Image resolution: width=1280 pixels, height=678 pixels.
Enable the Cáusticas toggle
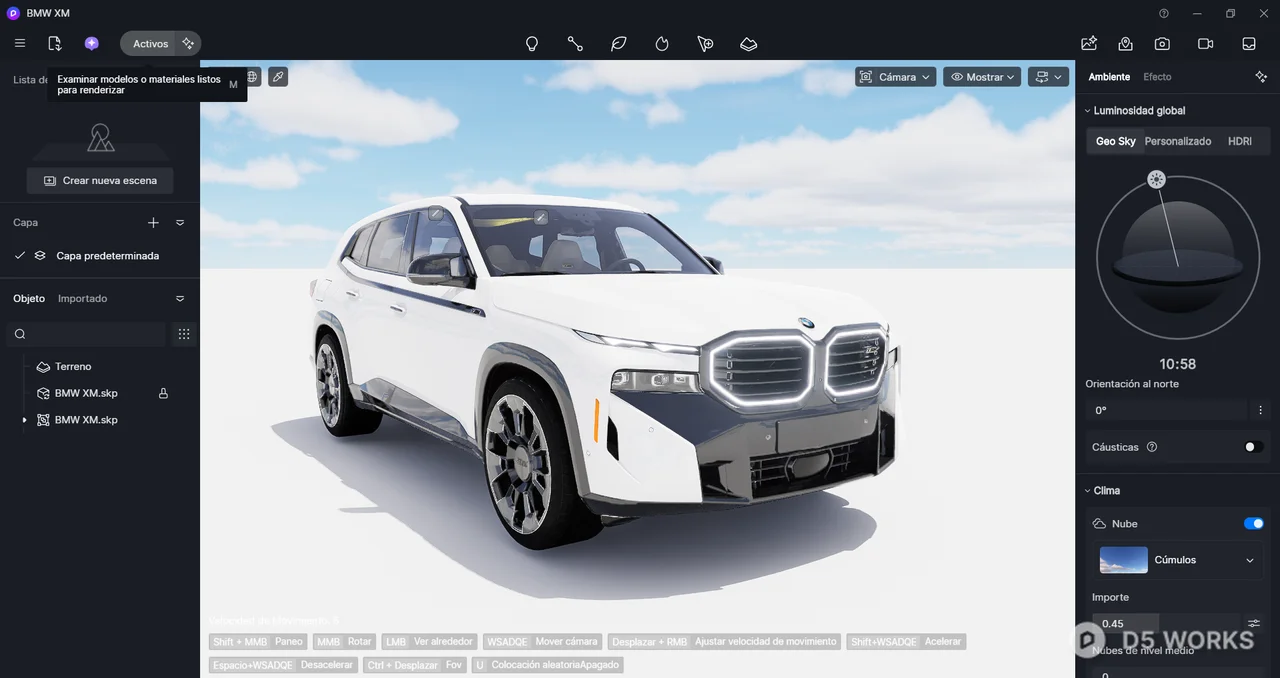tap(1254, 447)
